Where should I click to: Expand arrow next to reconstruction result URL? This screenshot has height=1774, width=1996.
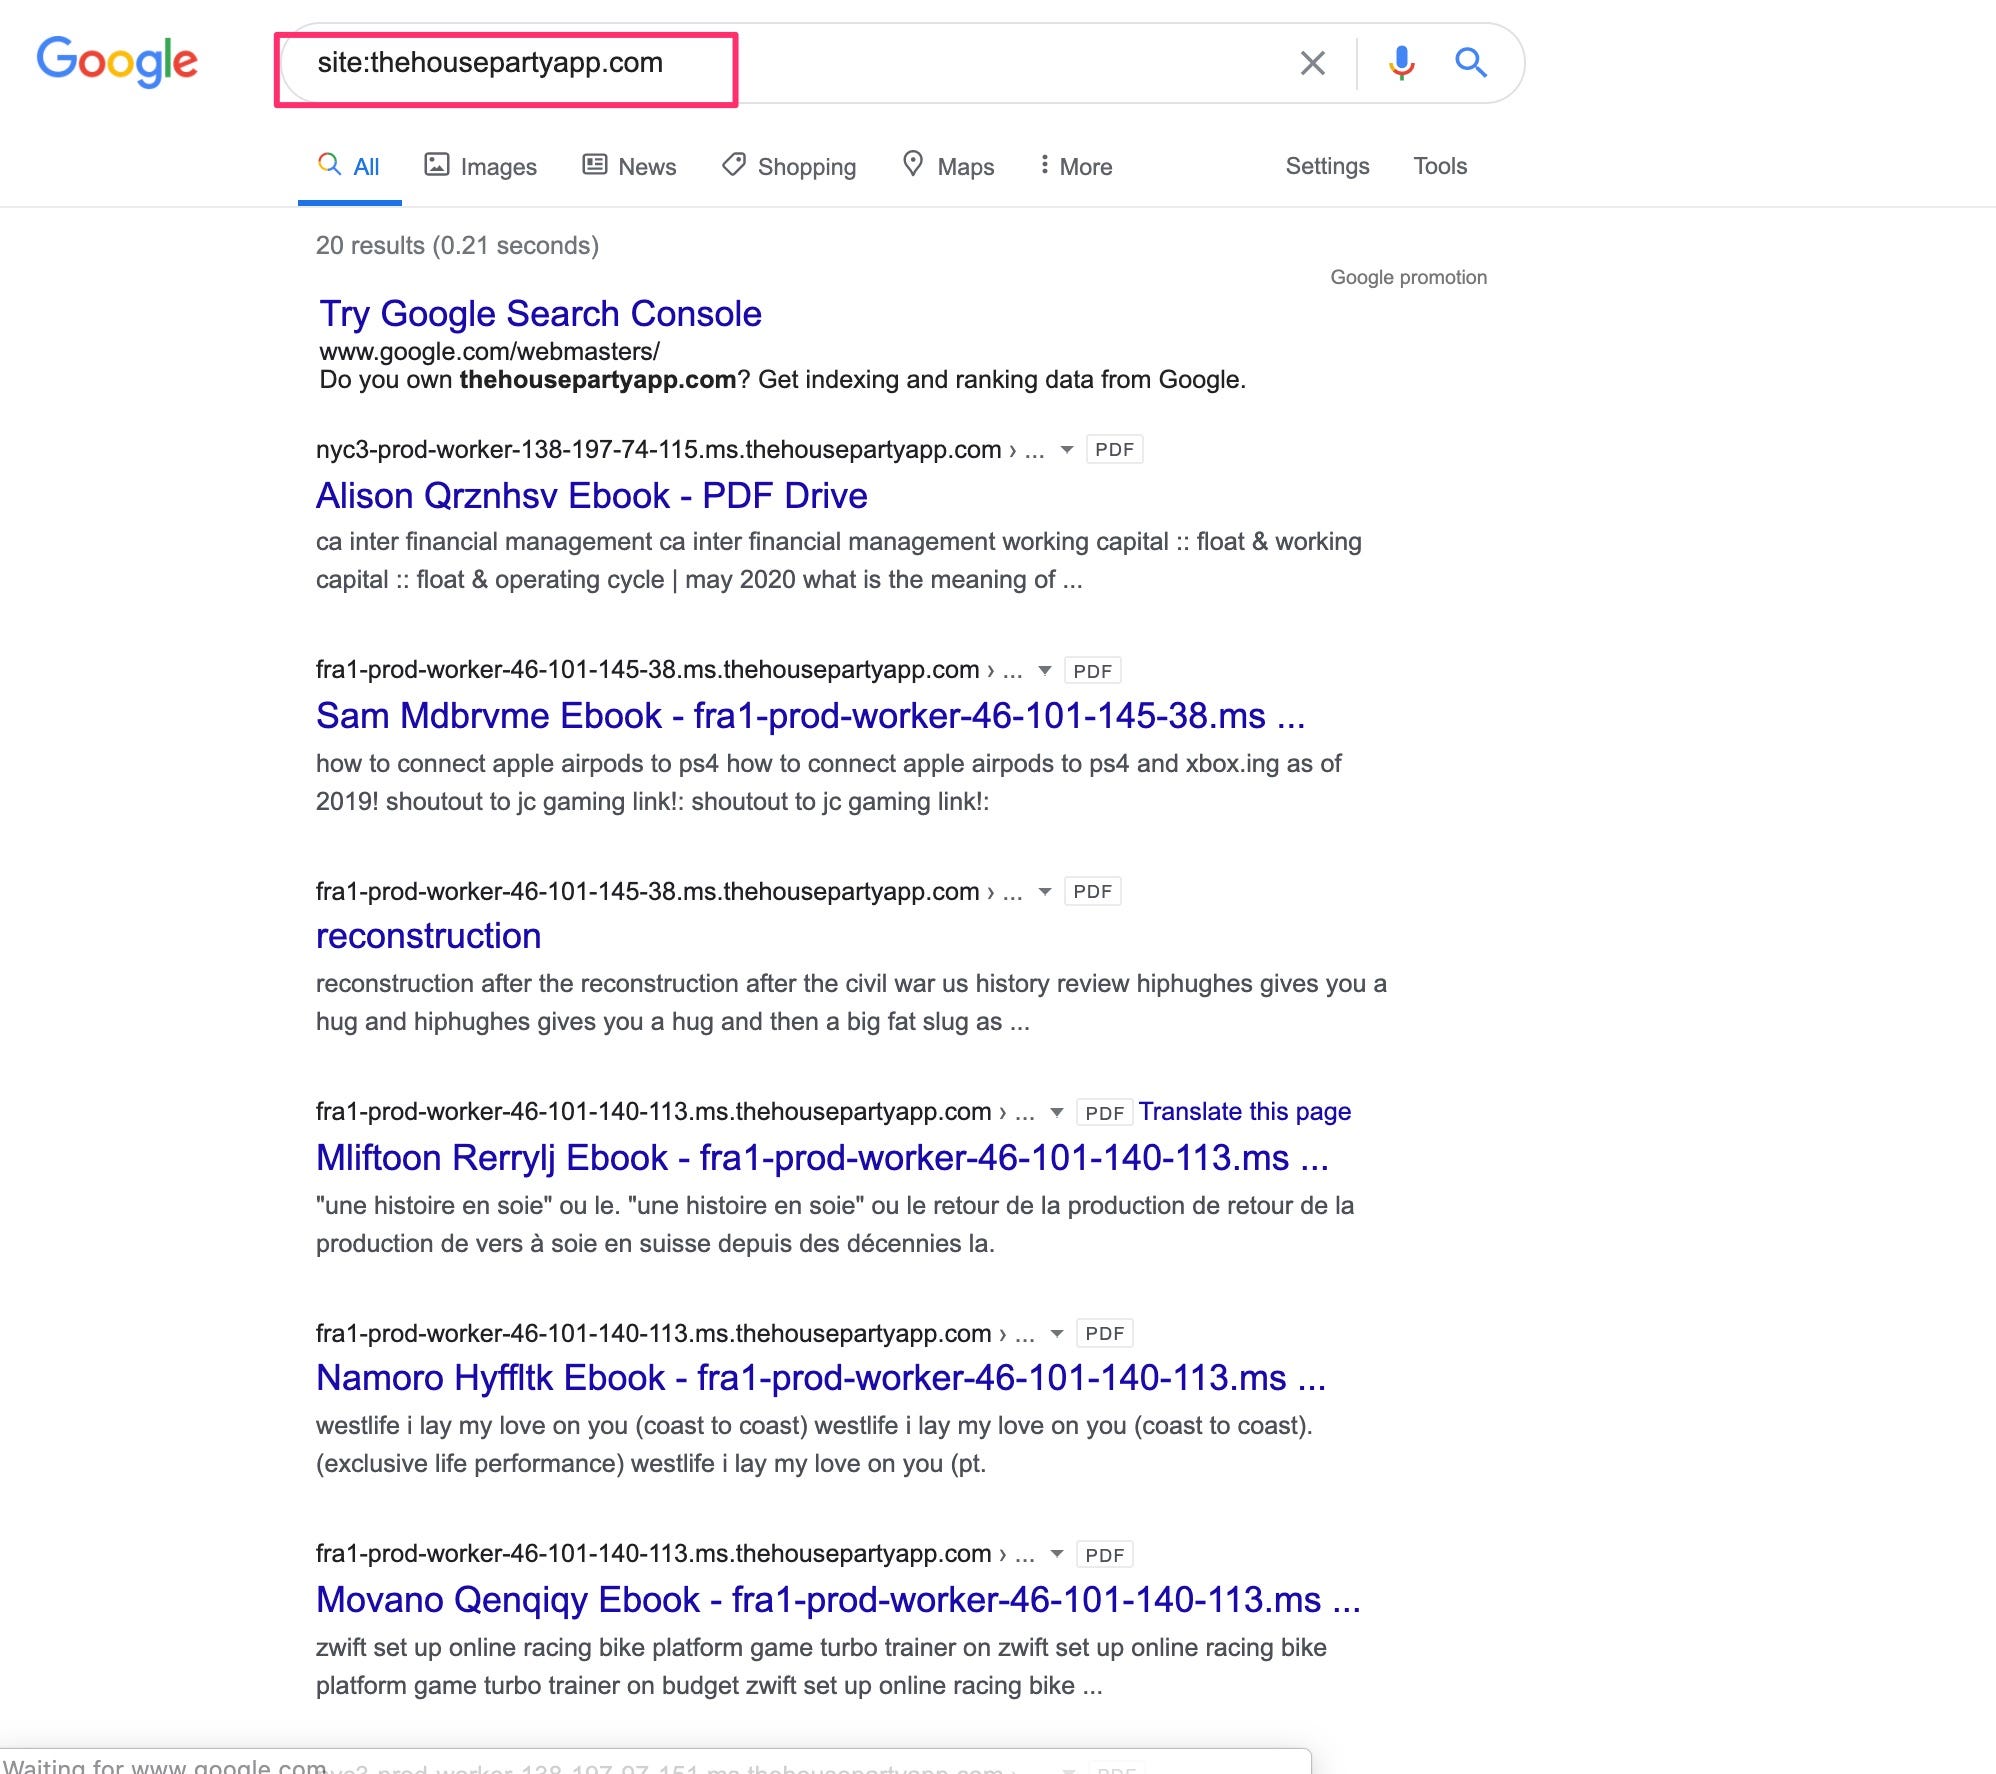(1045, 891)
